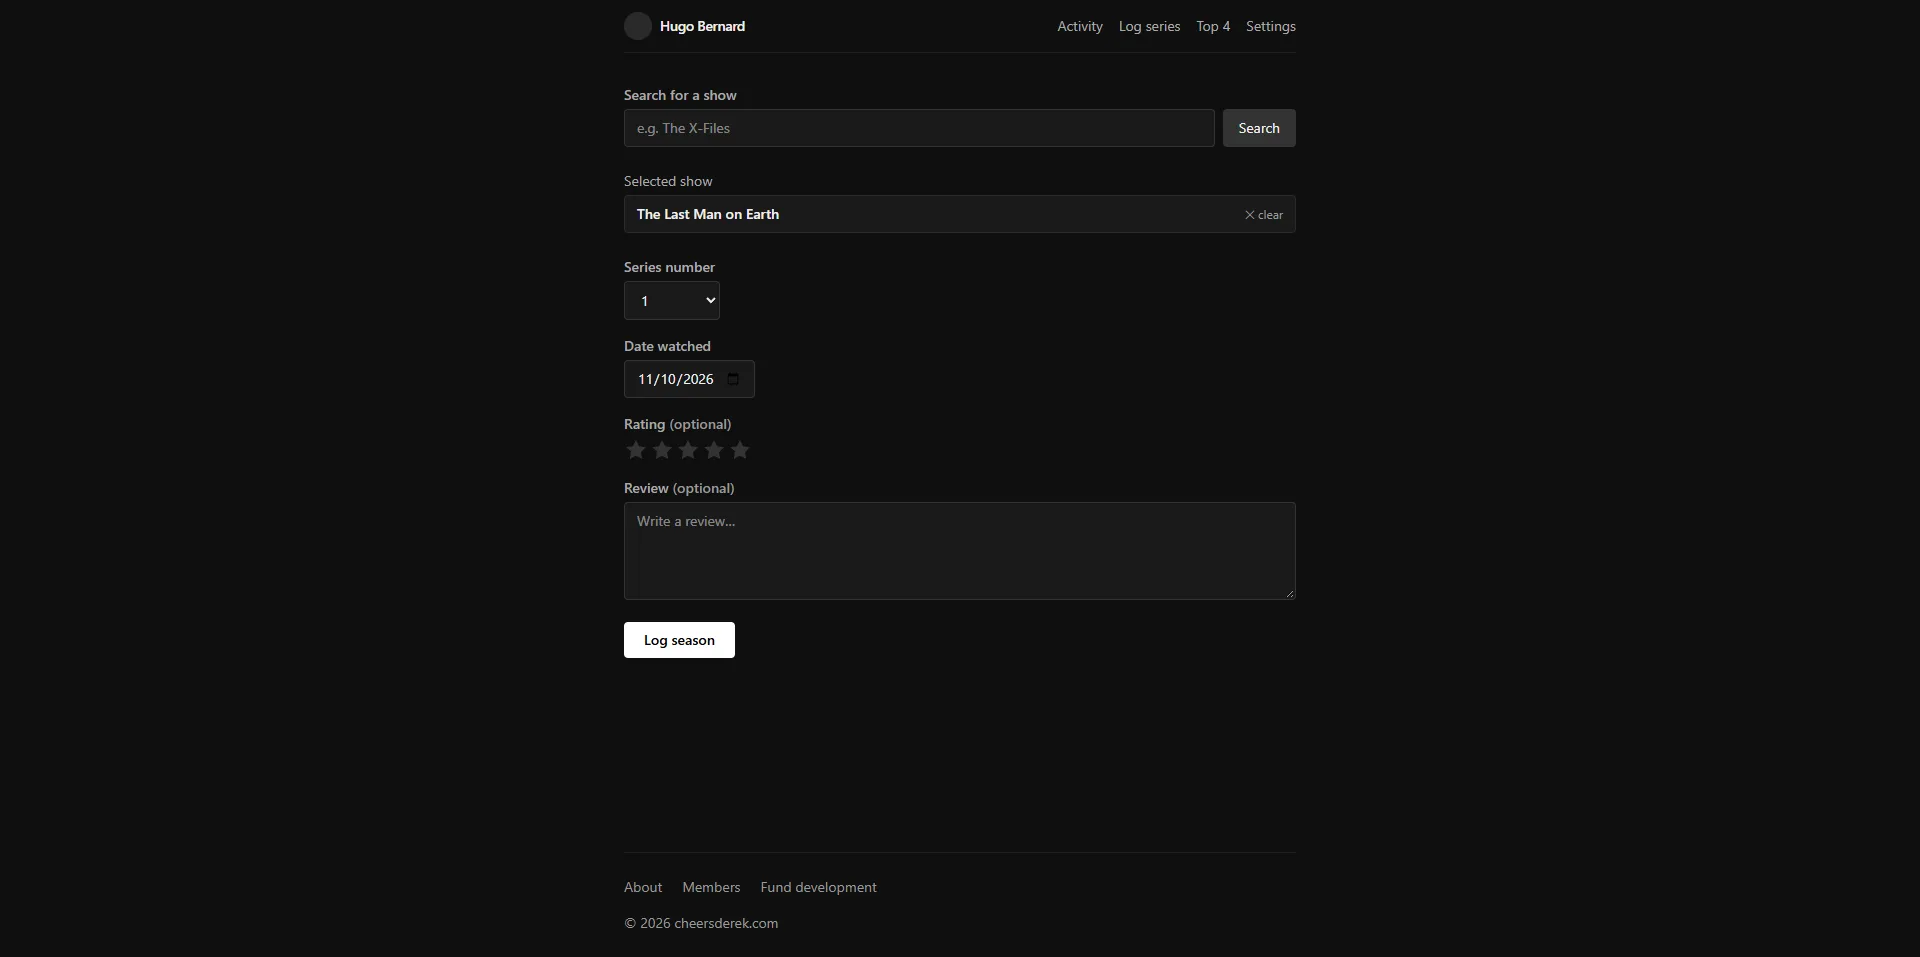
Task: Submit with the Log season button
Action: coord(679,640)
